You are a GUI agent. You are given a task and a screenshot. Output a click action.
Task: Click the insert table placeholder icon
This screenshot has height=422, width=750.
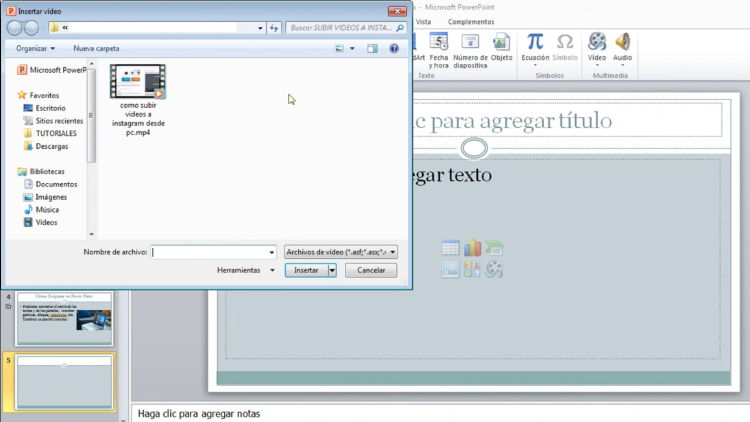[x=450, y=248]
